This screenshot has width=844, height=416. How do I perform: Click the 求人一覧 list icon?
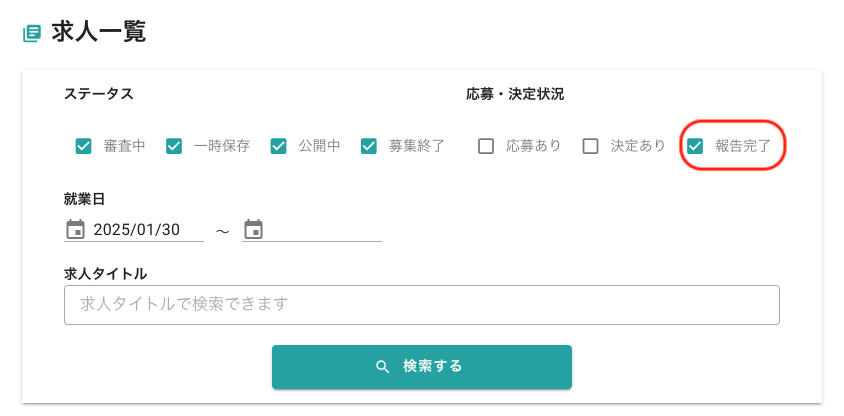coord(33,33)
